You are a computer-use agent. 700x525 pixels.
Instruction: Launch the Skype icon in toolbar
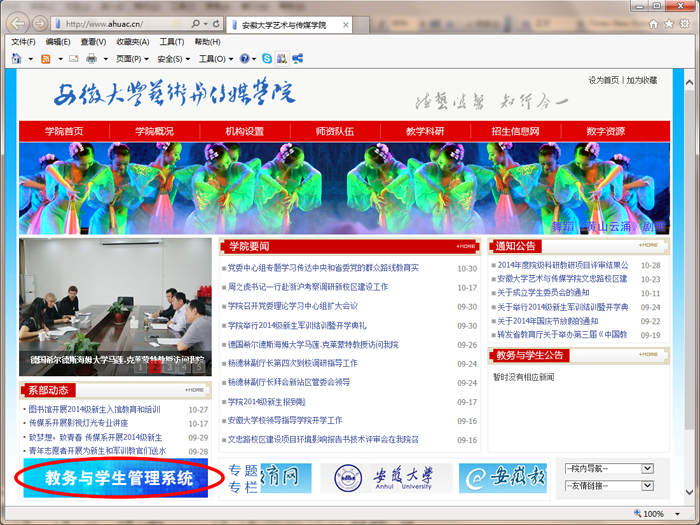pyautogui.click(x=267, y=59)
